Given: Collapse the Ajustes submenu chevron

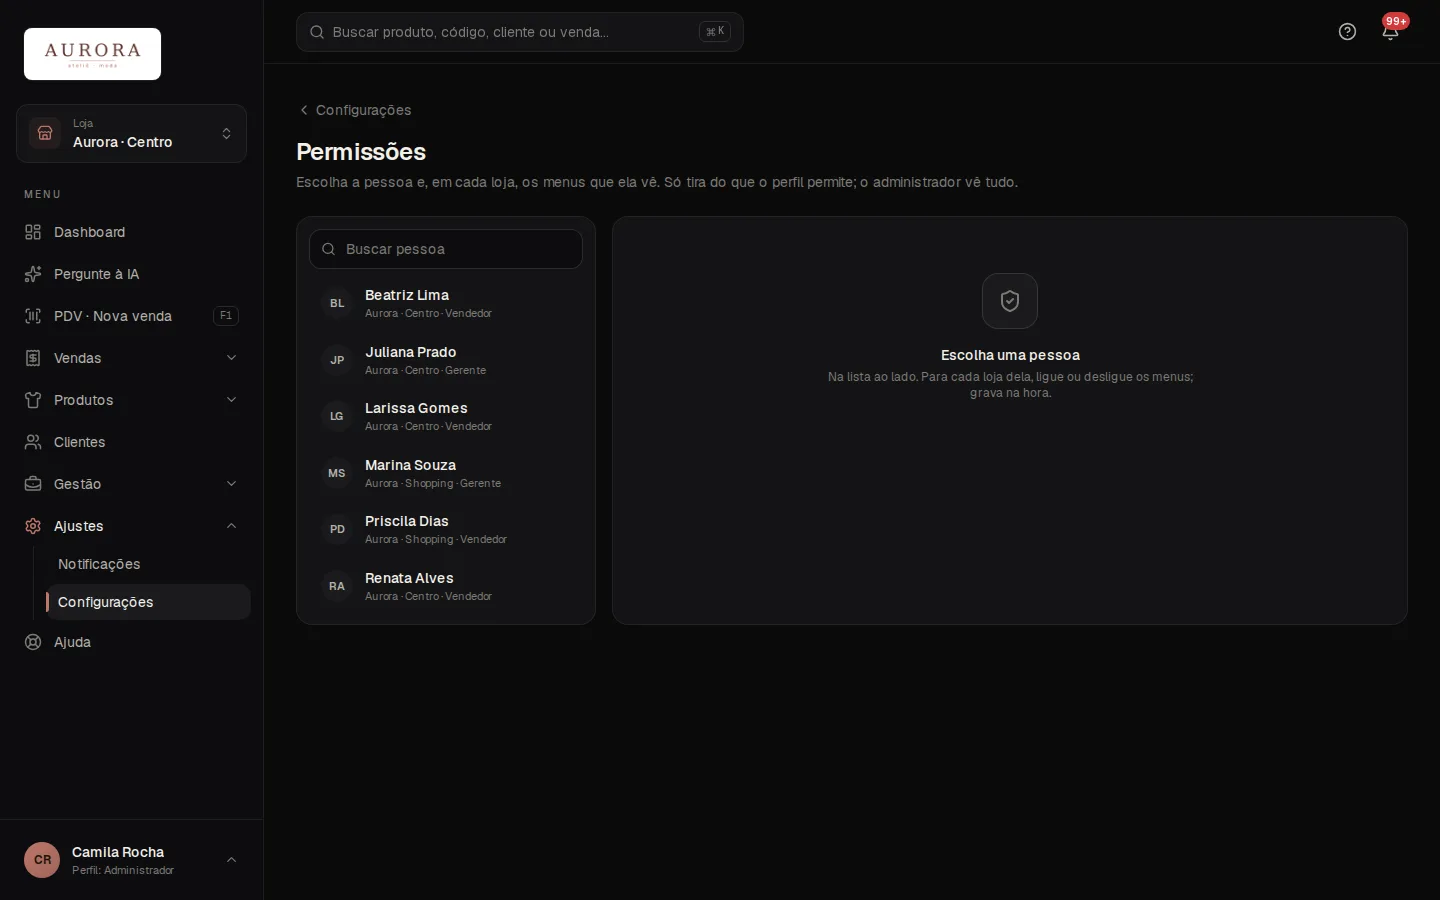Looking at the screenshot, I should (x=231, y=526).
